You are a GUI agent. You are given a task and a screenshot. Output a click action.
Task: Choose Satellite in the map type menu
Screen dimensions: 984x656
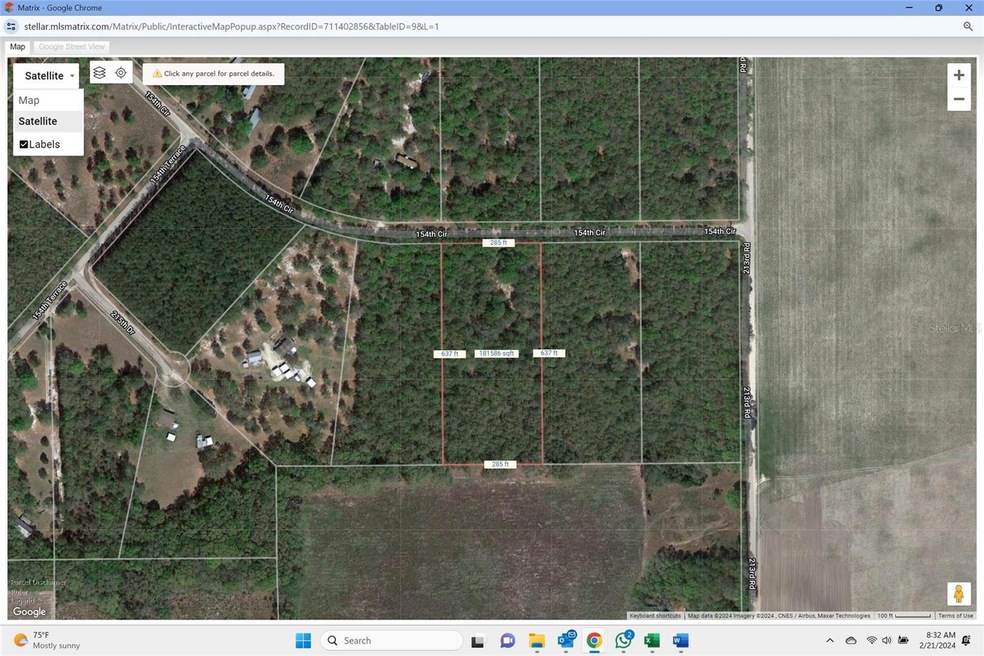38,121
